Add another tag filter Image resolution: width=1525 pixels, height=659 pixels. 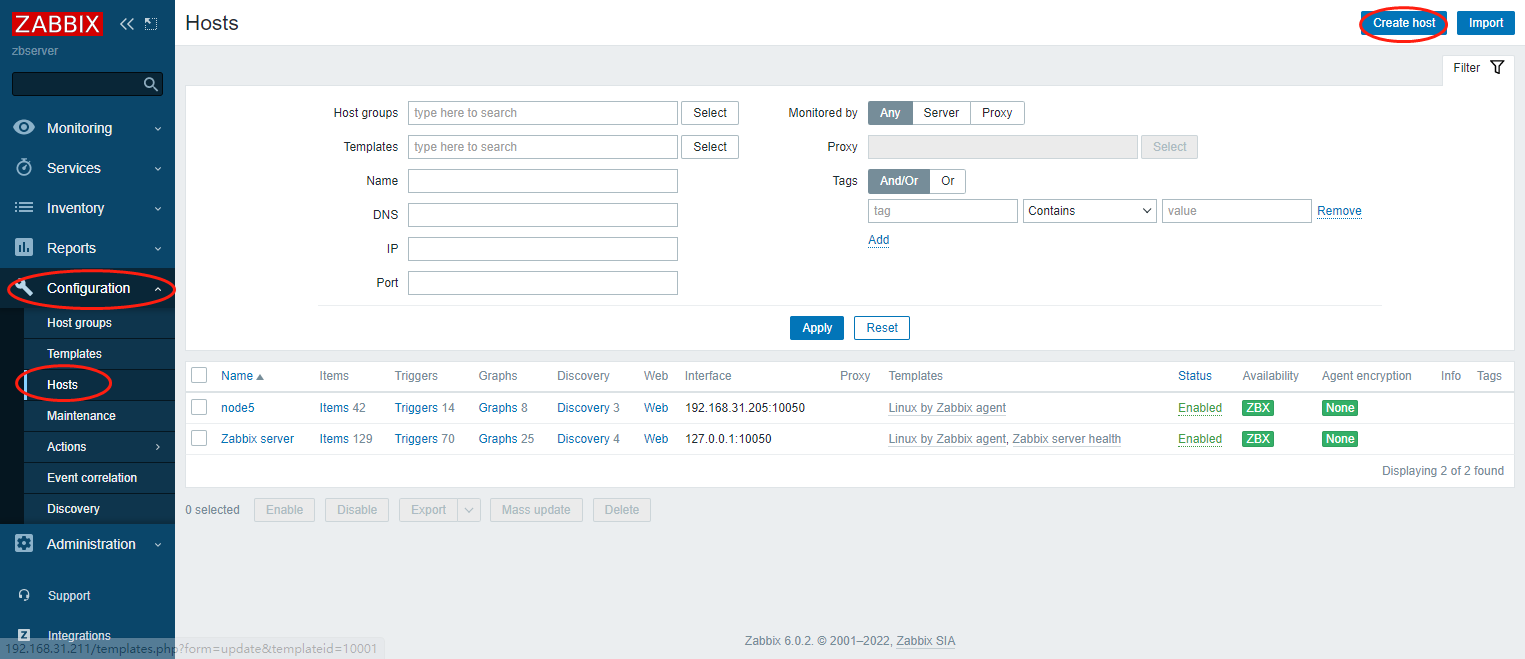(878, 240)
